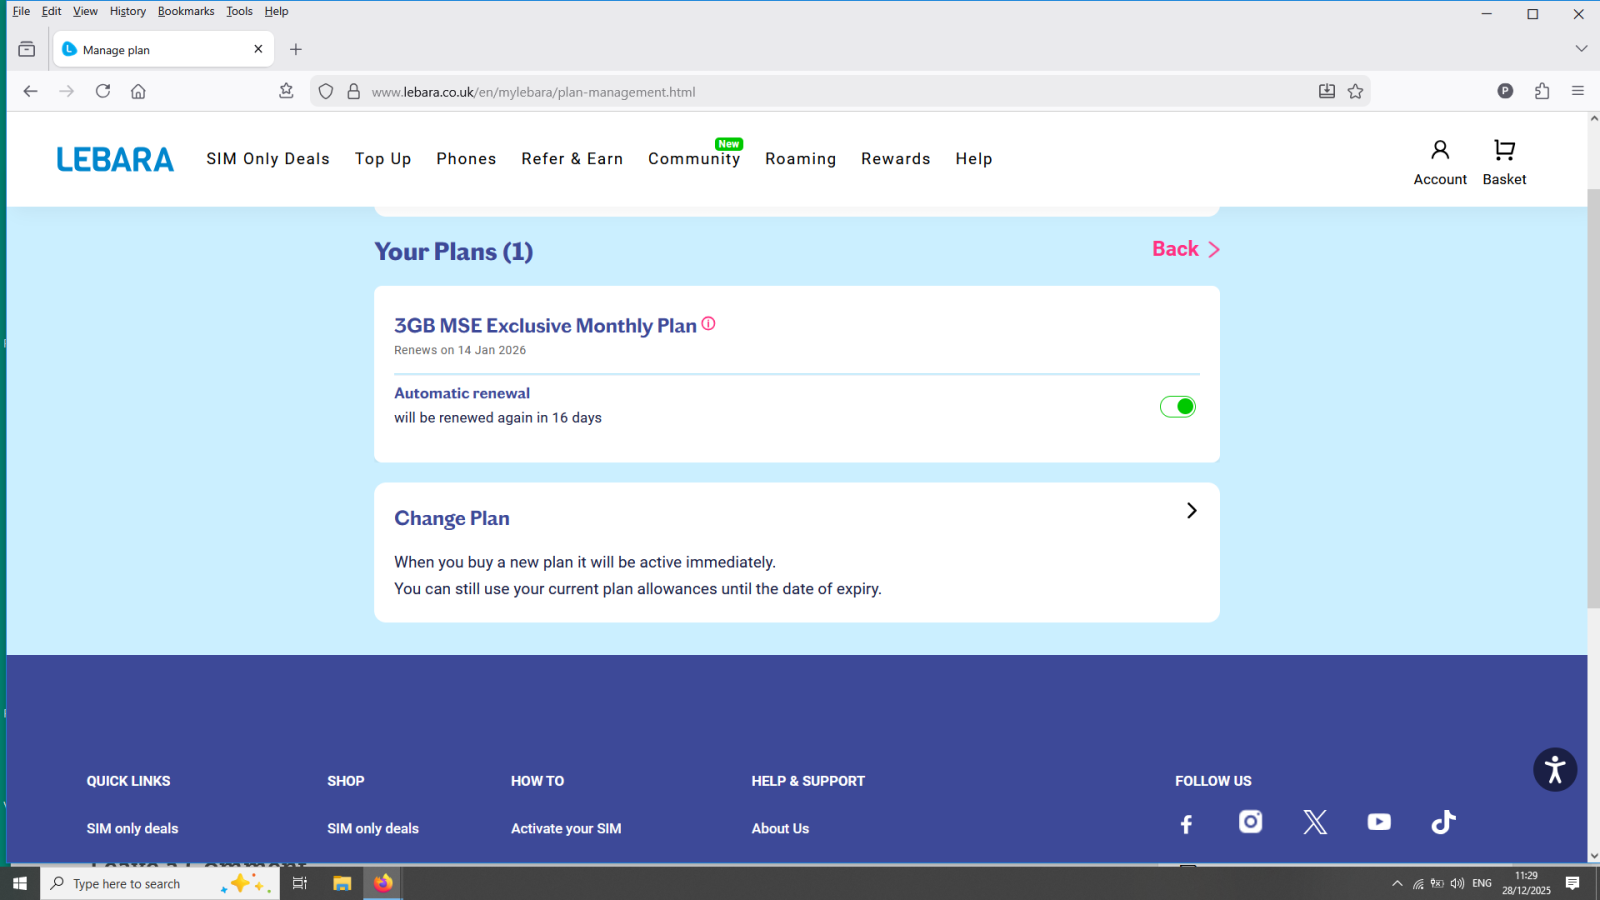Open Lebara's TikTok icon

coord(1443,822)
